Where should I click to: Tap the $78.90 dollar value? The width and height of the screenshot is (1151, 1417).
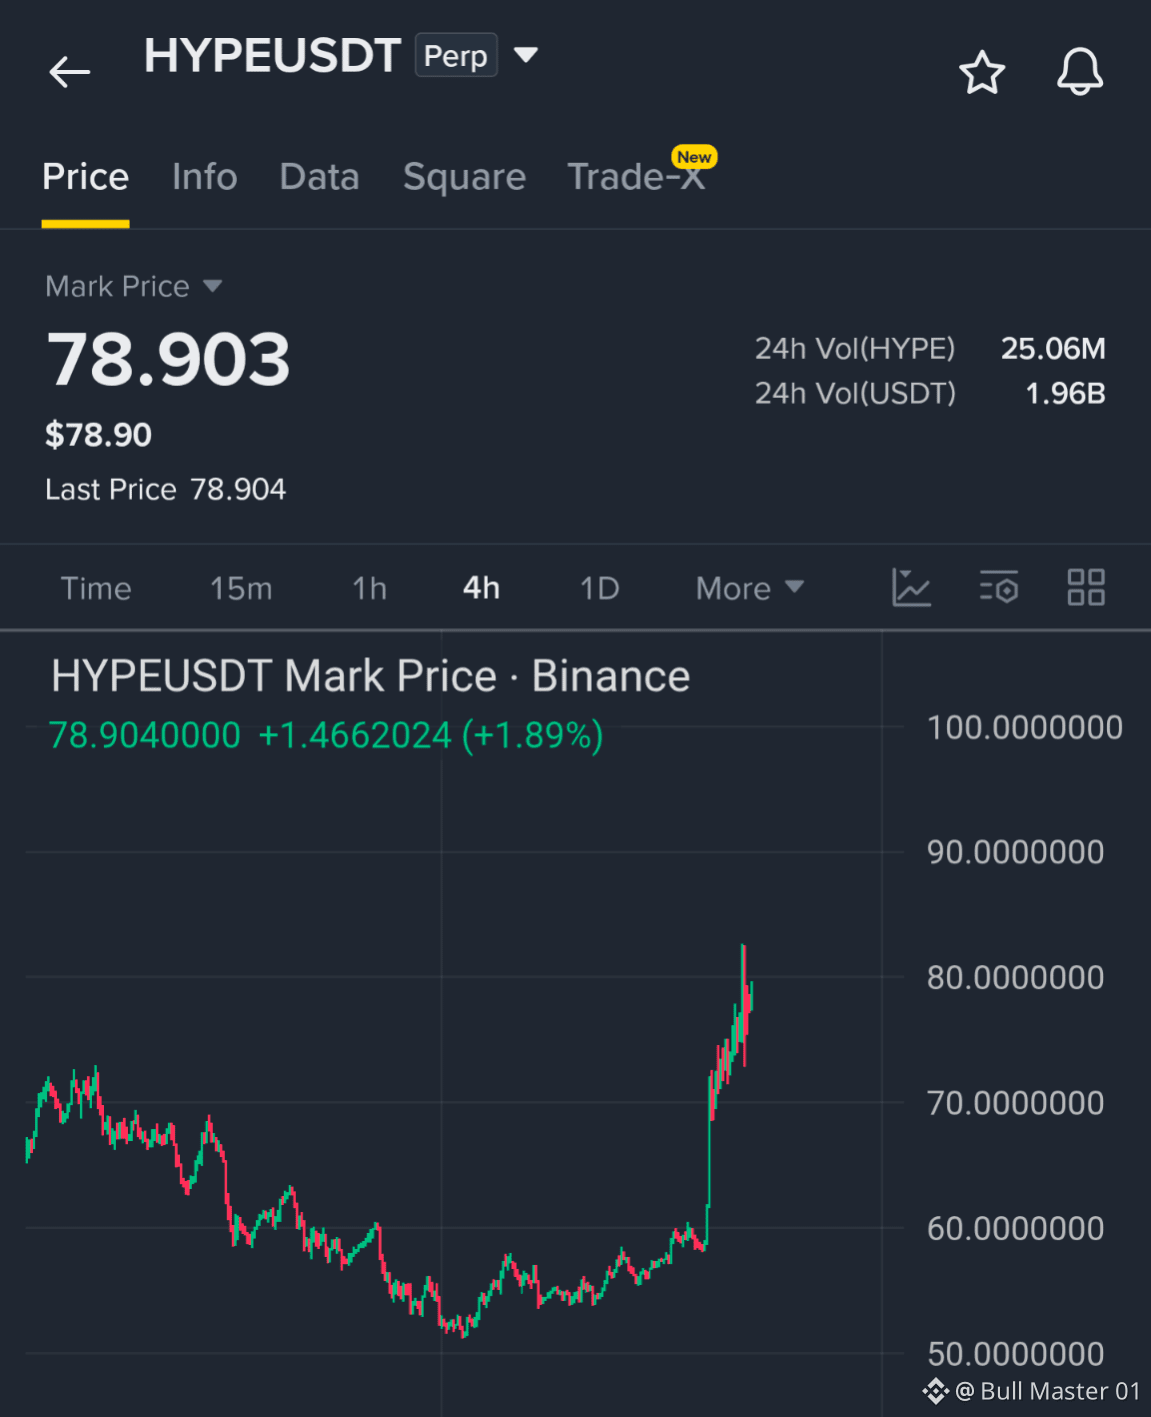(x=98, y=435)
